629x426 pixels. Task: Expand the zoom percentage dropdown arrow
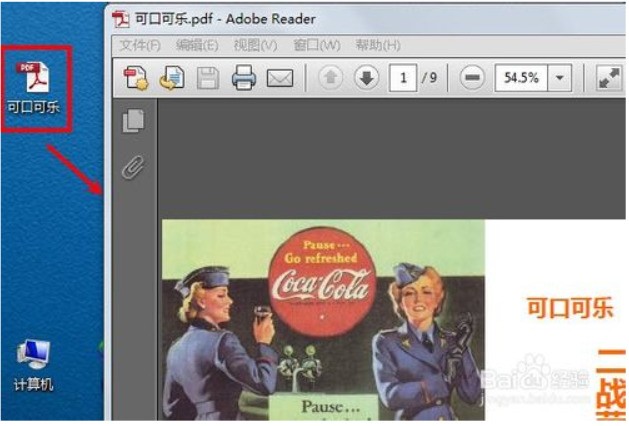coord(559,78)
